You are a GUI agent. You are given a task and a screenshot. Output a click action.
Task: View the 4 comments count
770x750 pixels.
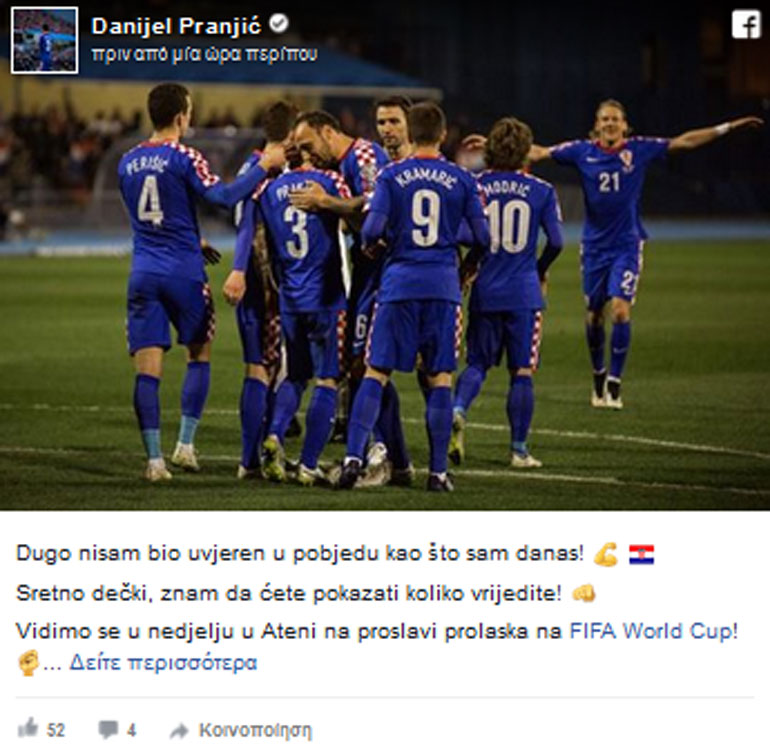131,730
